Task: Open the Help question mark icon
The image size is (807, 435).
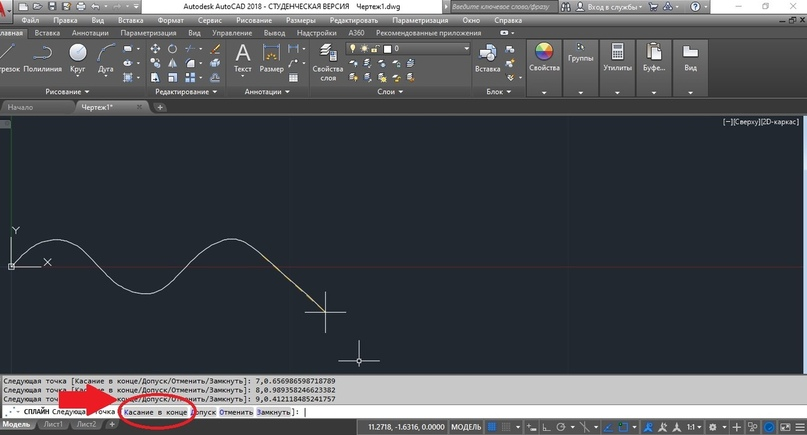Action: (x=695, y=7)
